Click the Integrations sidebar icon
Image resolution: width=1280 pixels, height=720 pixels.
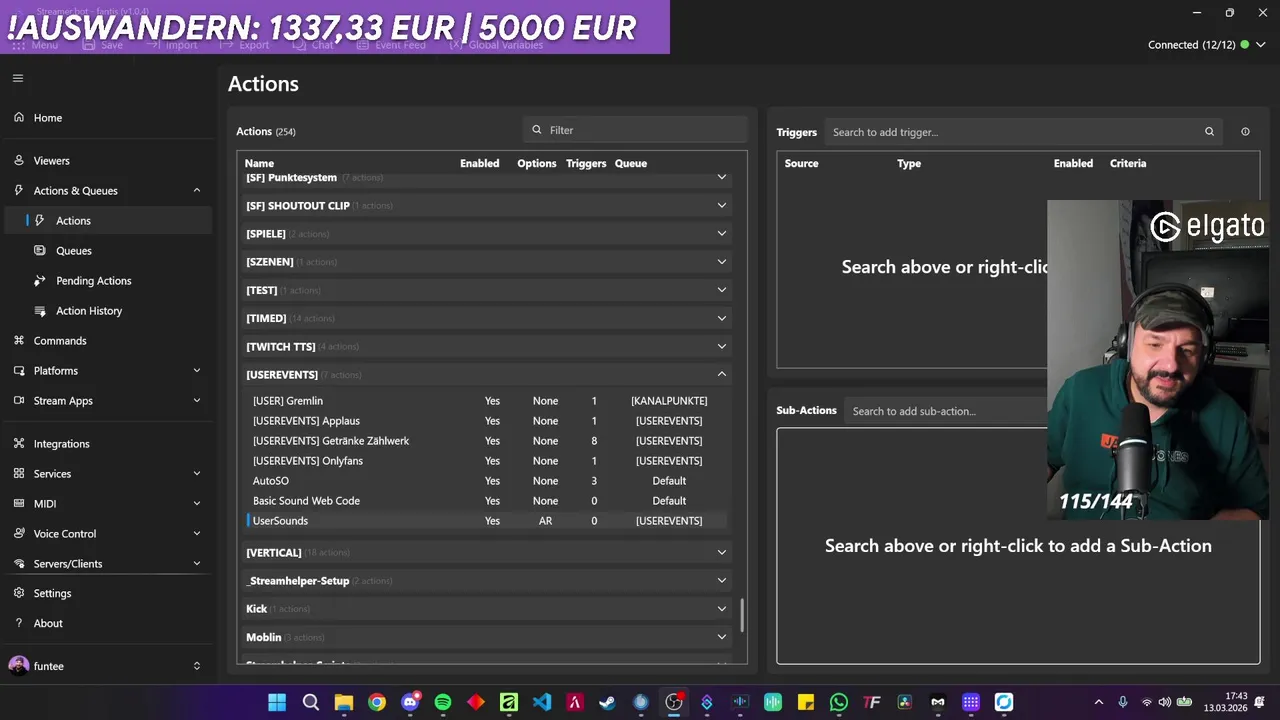[x=19, y=443]
